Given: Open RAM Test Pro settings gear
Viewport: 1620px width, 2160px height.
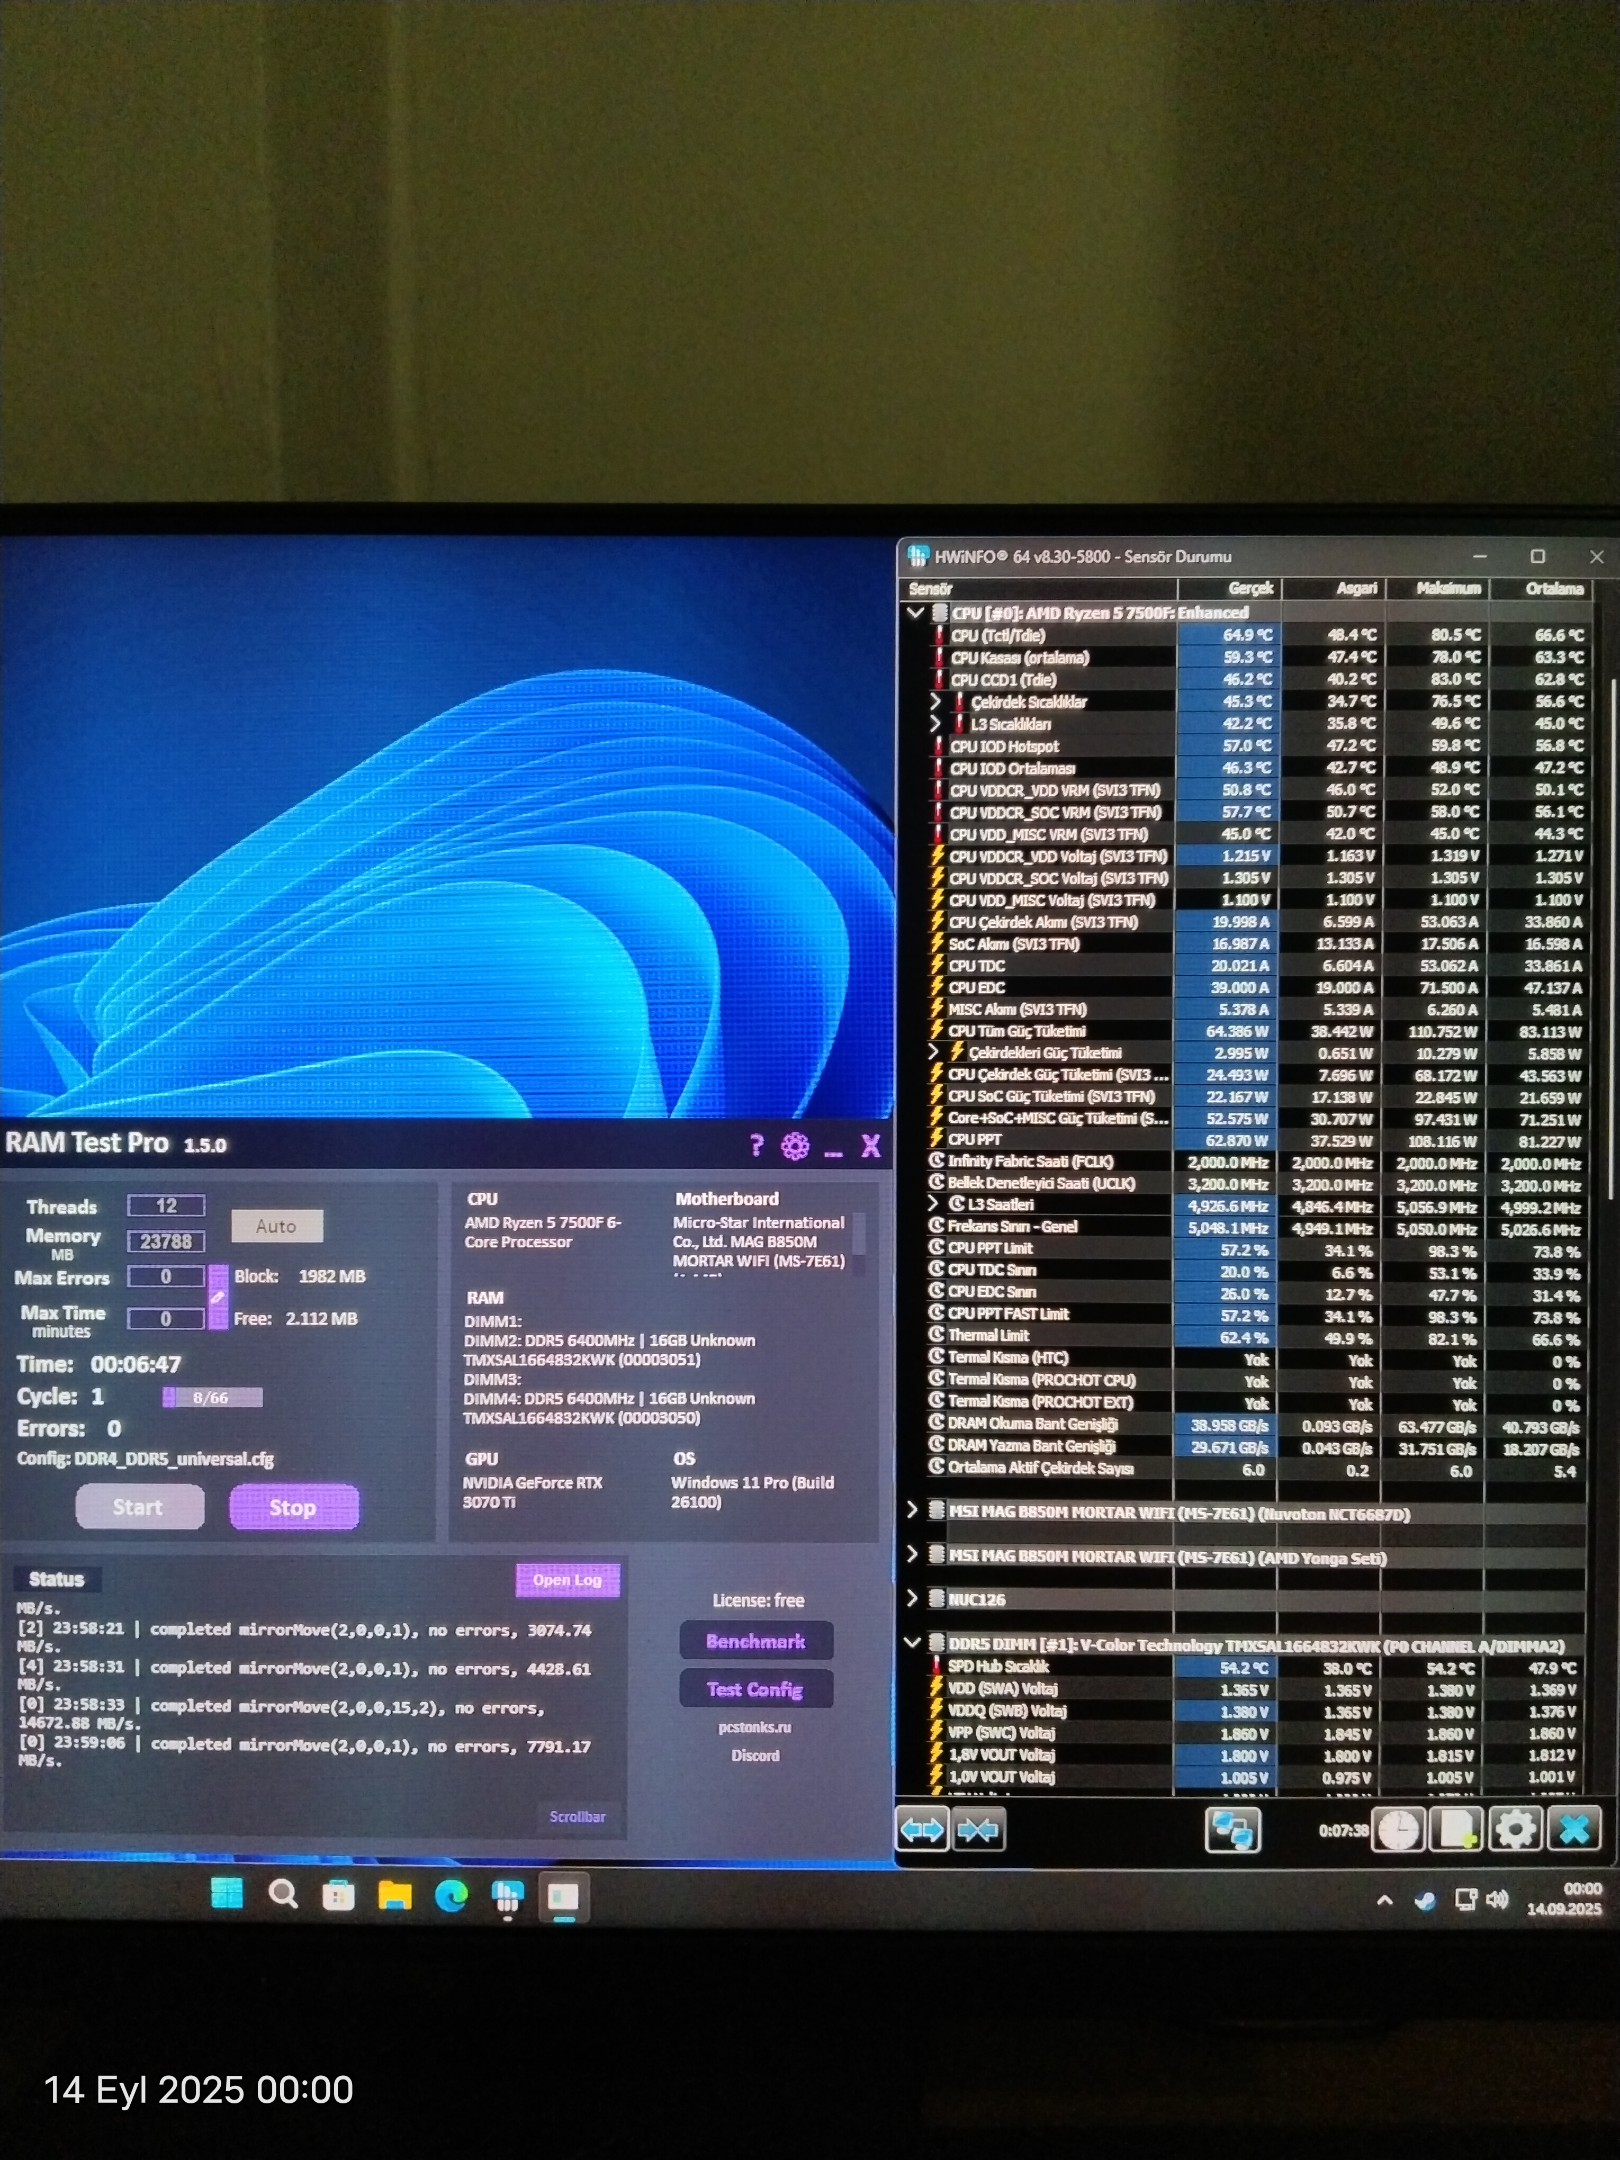Looking at the screenshot, I should [x=795, y=1146].
